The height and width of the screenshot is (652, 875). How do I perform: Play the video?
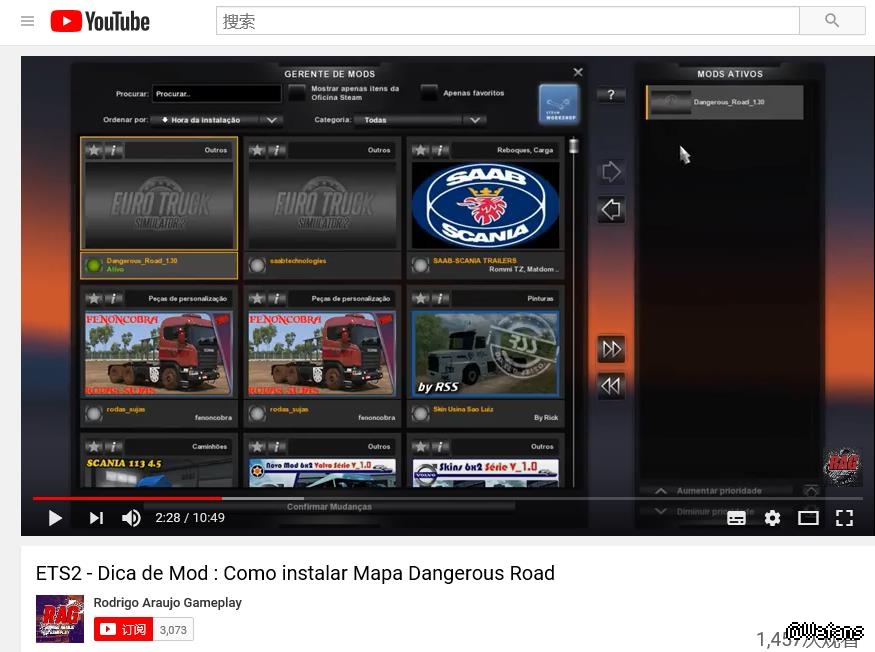(x=55, y=518)
